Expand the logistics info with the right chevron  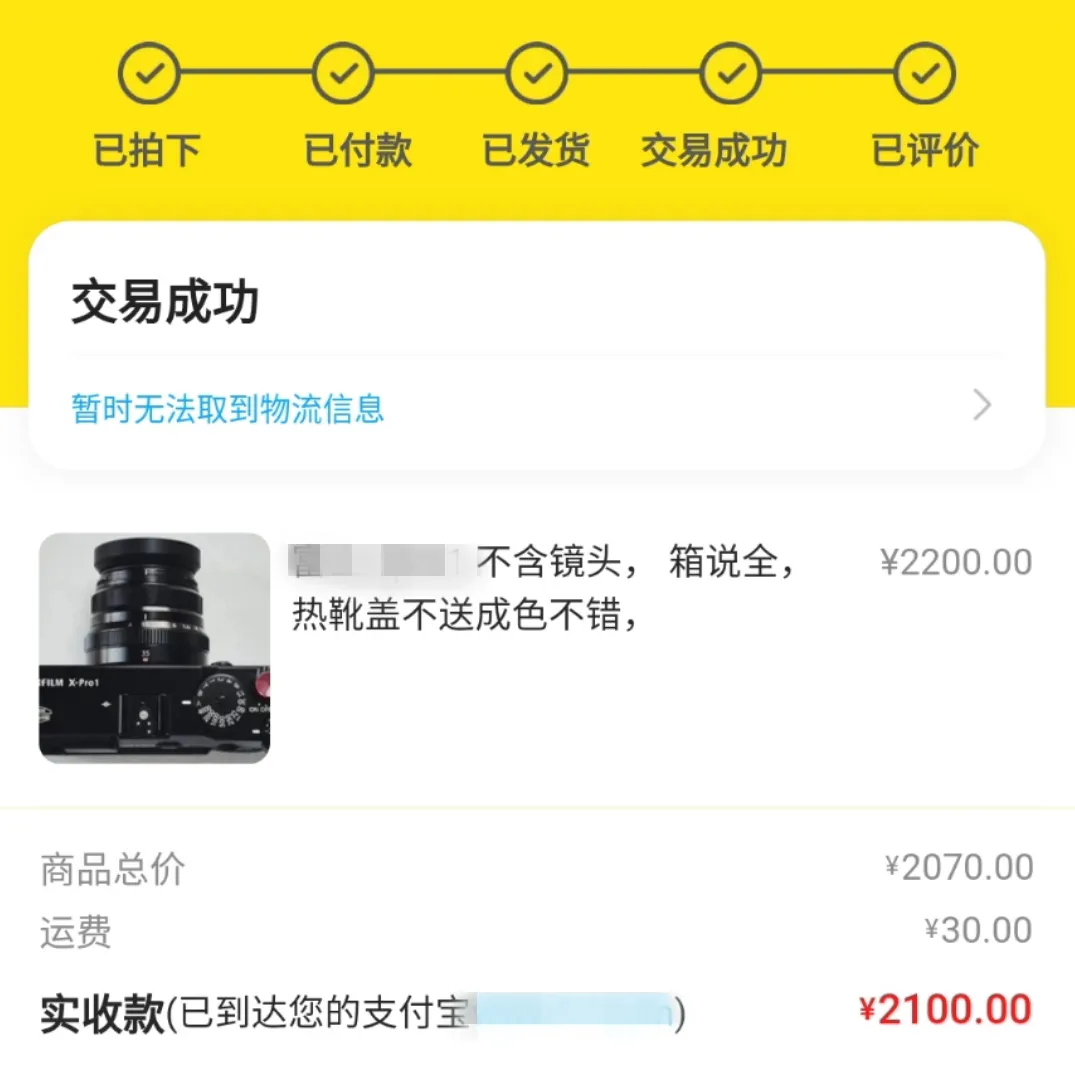981,406
